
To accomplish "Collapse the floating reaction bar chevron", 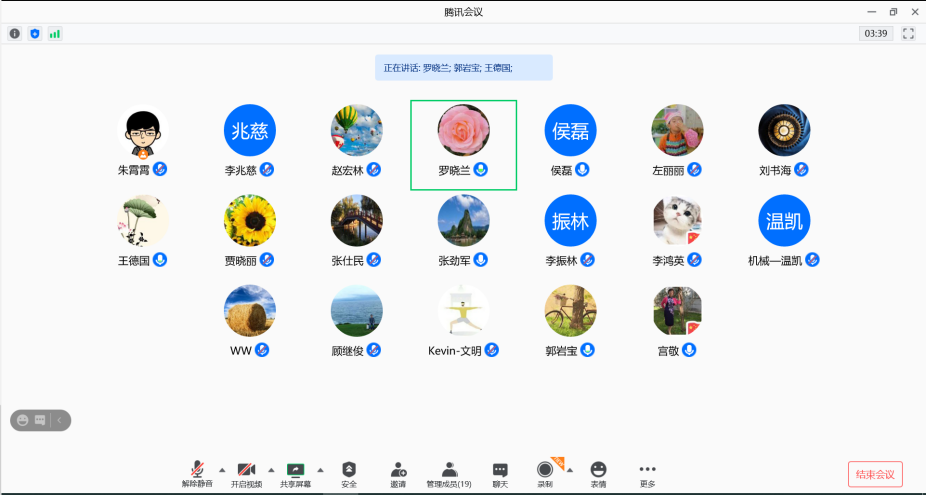I will click(x=59, y=420).
